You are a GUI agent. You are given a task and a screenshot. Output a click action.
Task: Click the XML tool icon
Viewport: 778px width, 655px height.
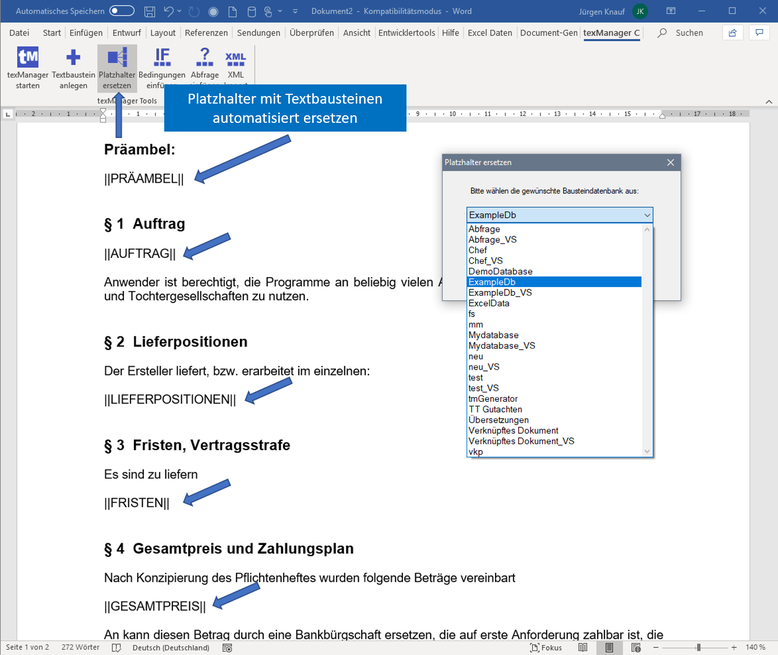coord(235,59)
